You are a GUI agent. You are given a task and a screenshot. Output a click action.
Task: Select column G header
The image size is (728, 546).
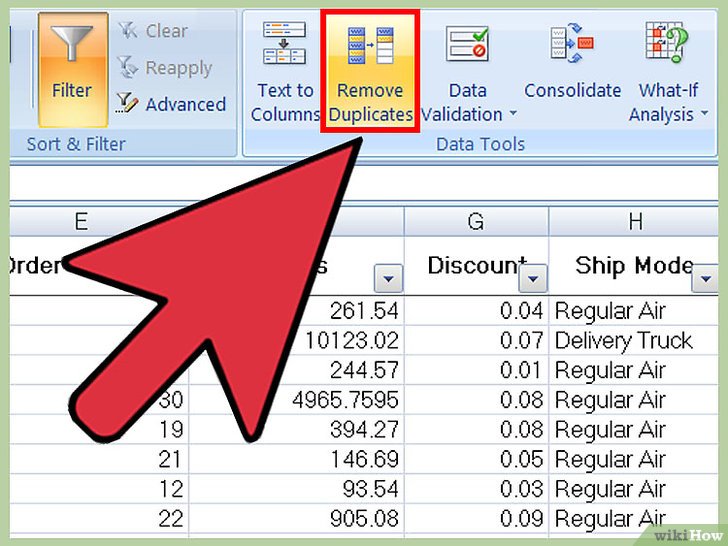click(476, 221)
